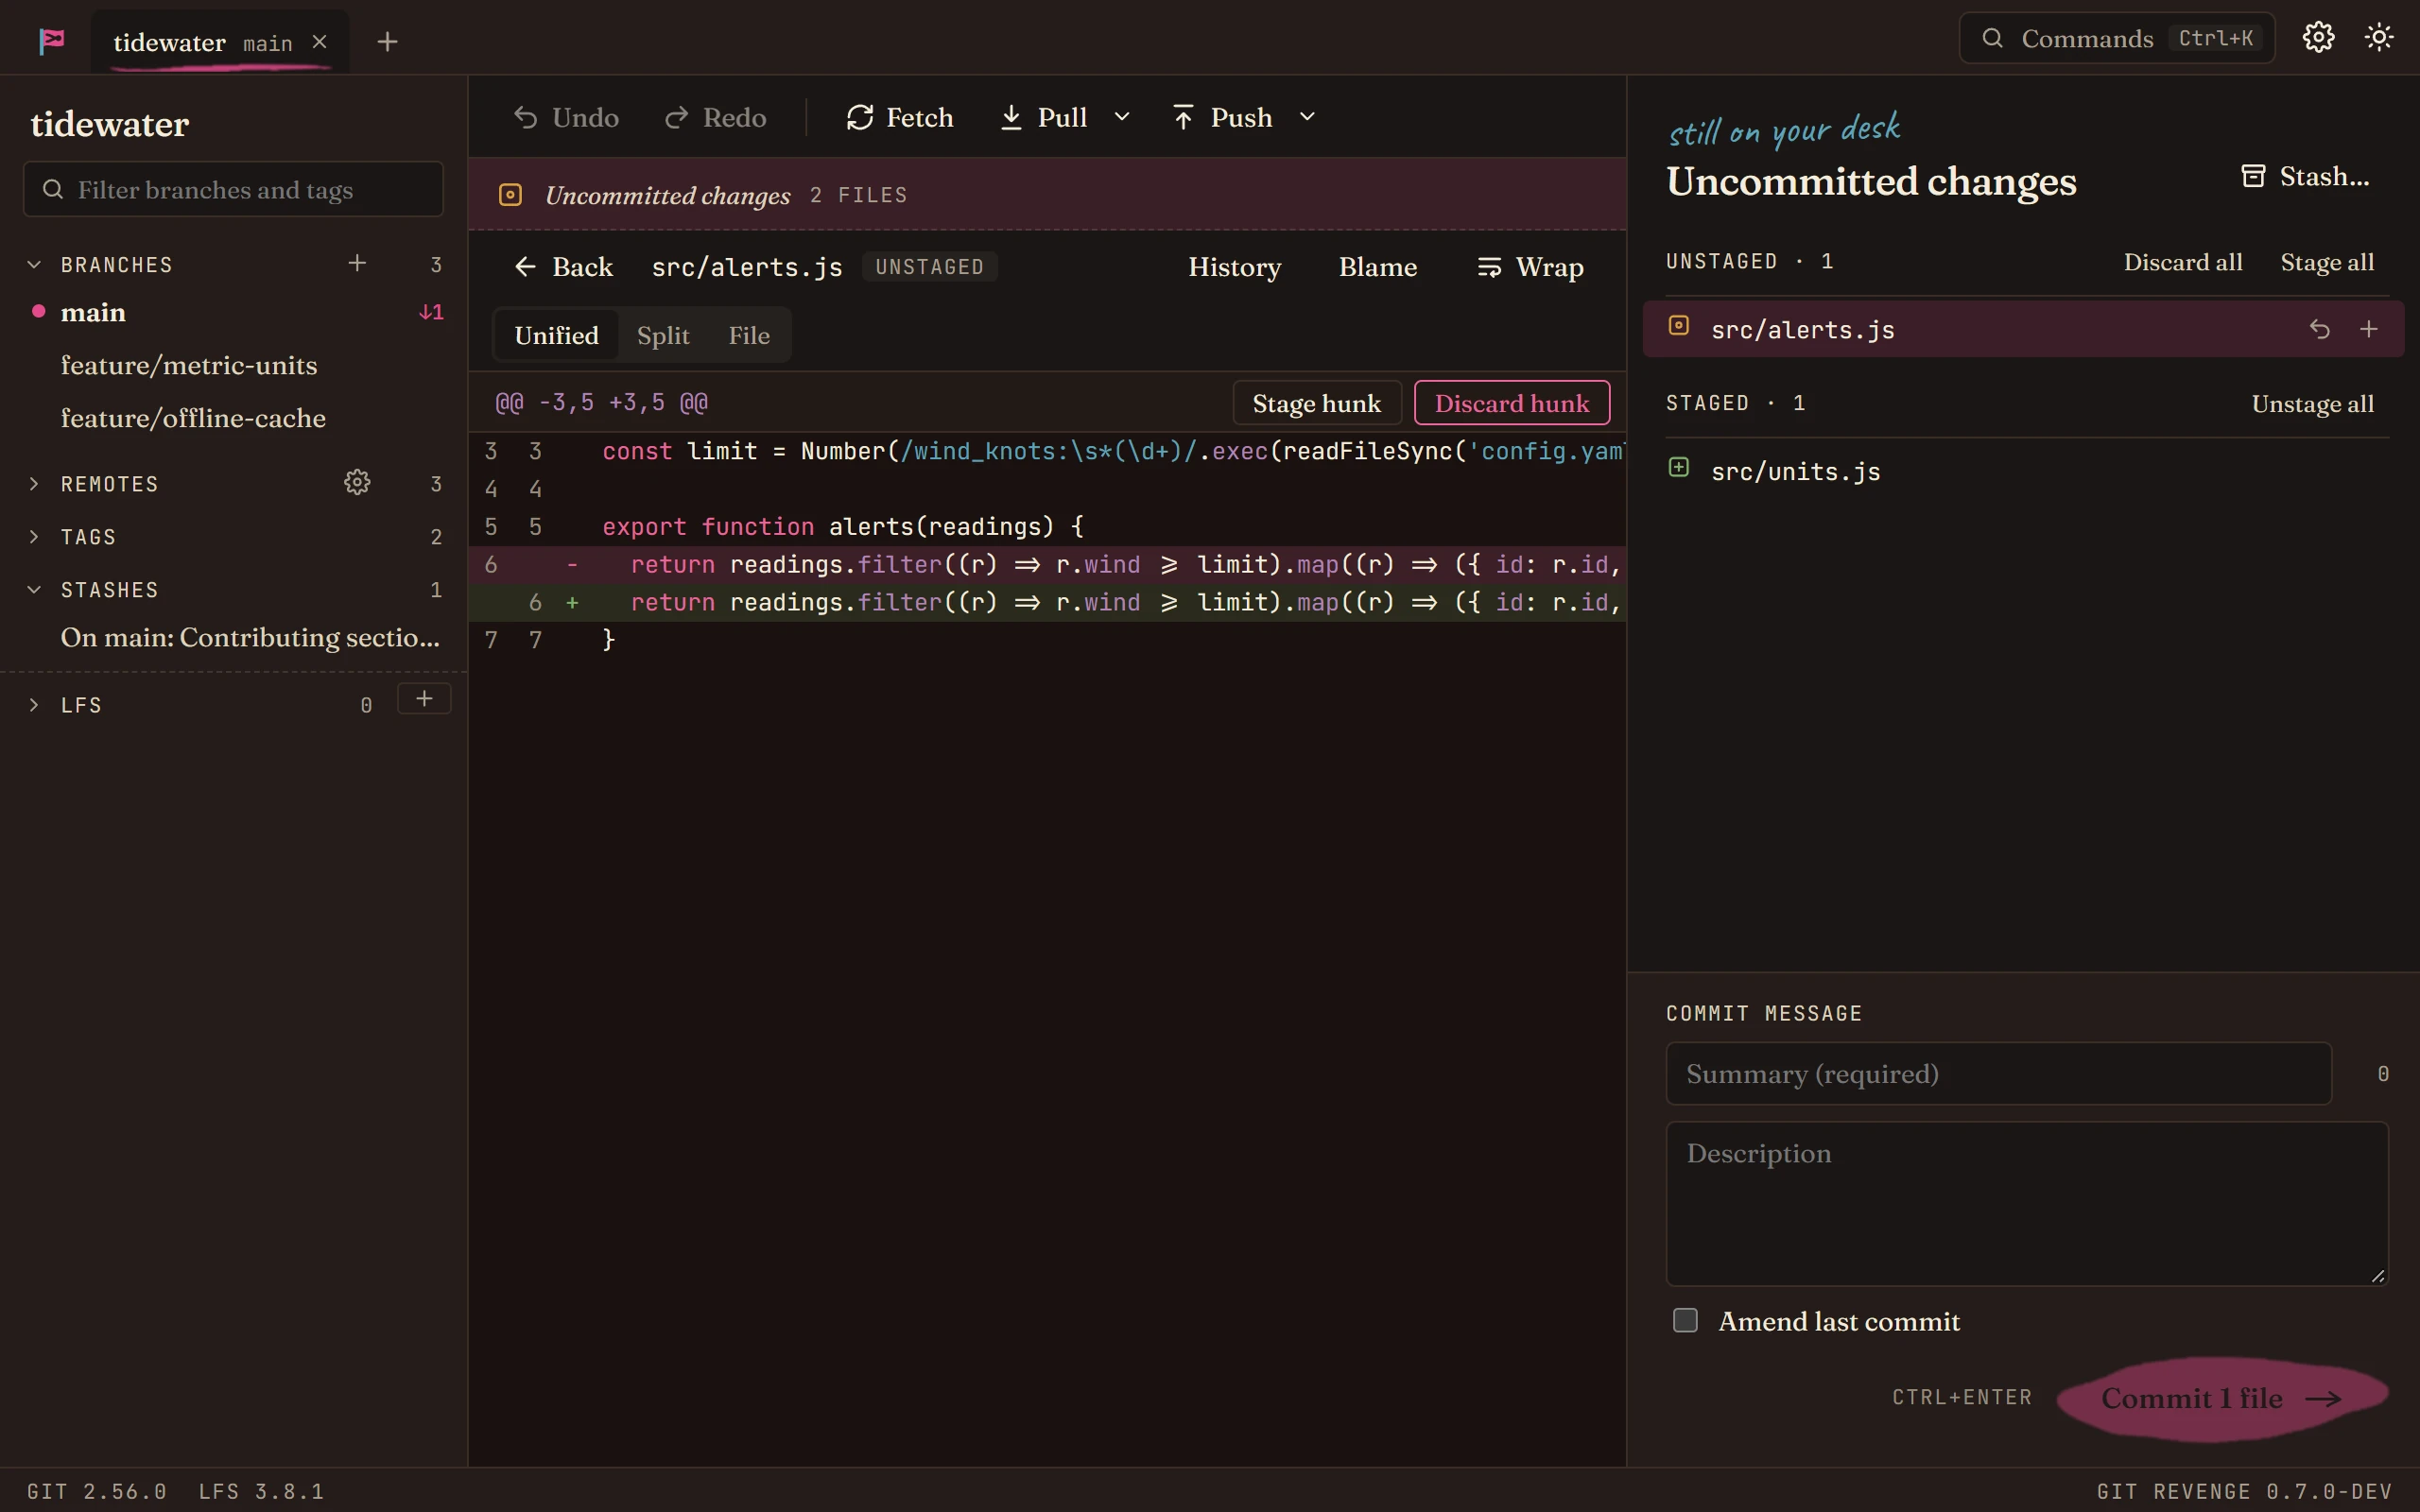This screenshot has height=1512, width=2420.
Task: Switch diff to File view
Action: pos(749,335)
